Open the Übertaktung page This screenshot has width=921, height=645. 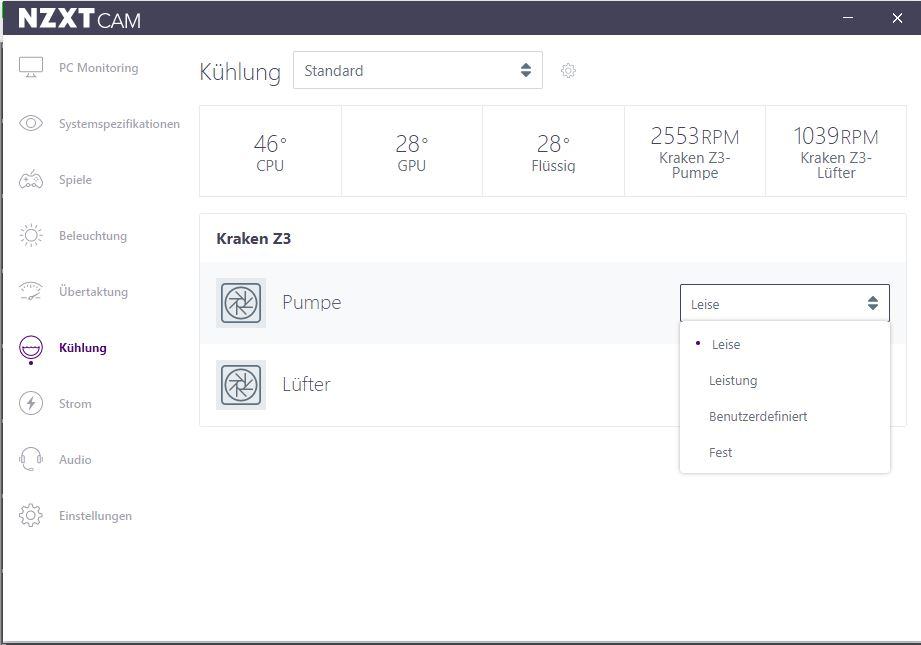pyautogui.click(x=93, y=291)
